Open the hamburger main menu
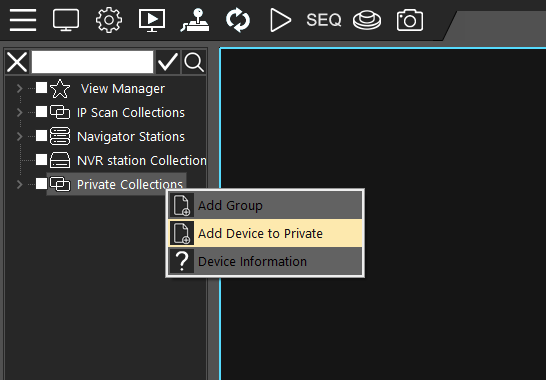Image resolution: width=546 pixels, height=380 pixels. click(23, 20)
